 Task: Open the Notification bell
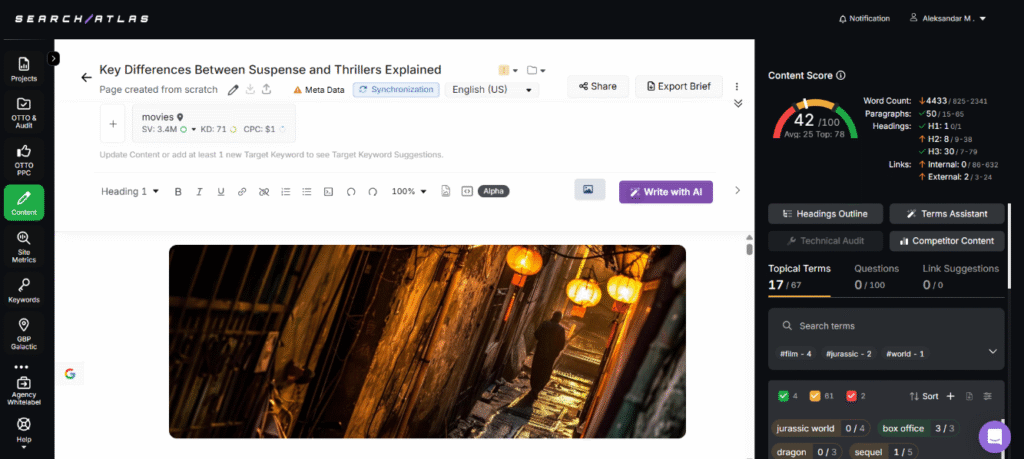[864, 18]
